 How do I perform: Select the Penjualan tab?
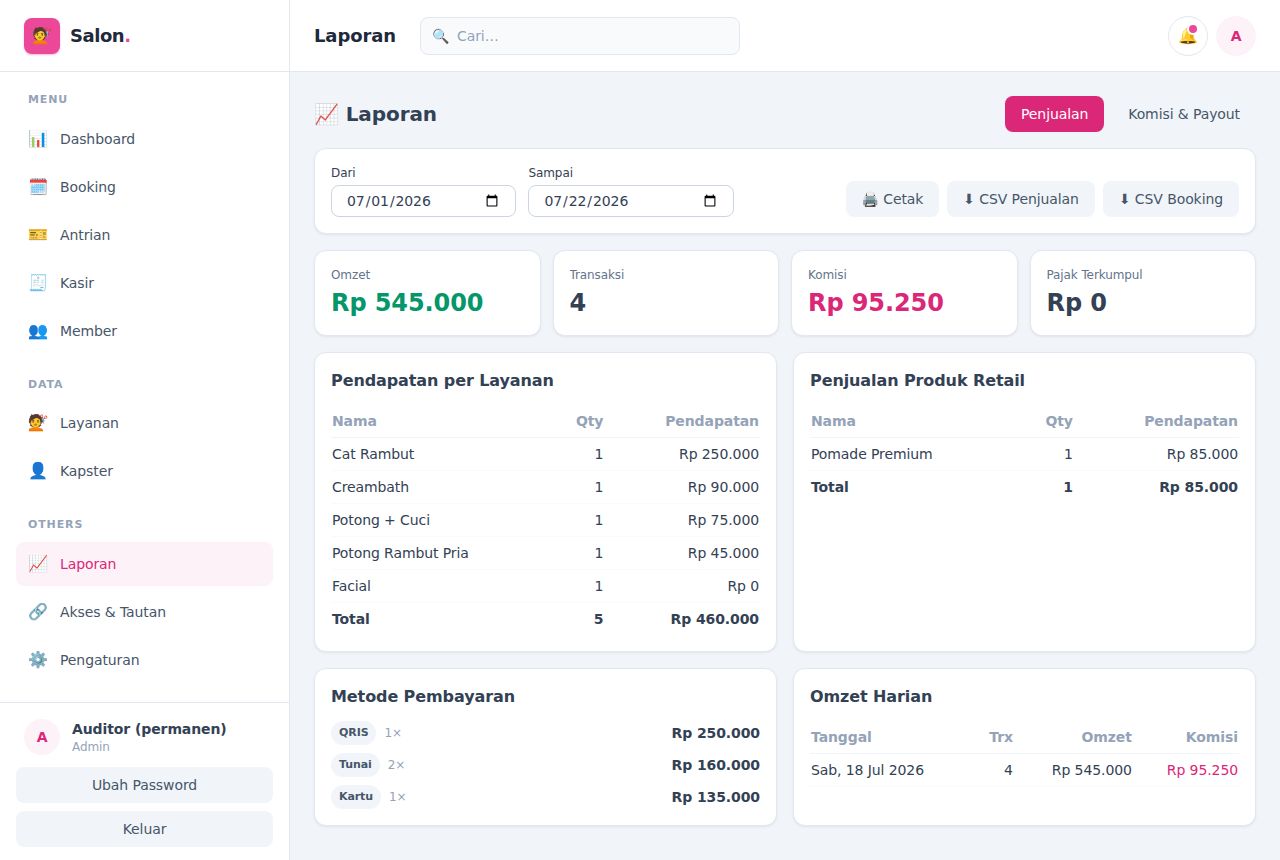[1054, 114]
